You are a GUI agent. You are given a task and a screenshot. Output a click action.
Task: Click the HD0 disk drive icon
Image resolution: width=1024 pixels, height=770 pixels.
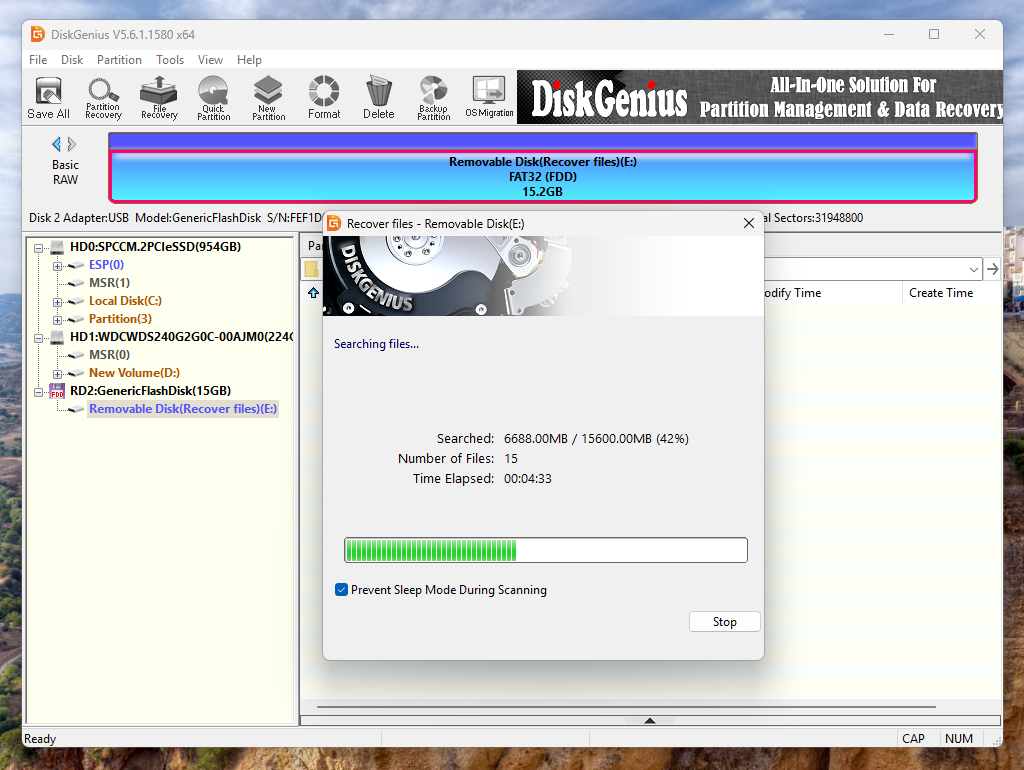coord(57,247)
